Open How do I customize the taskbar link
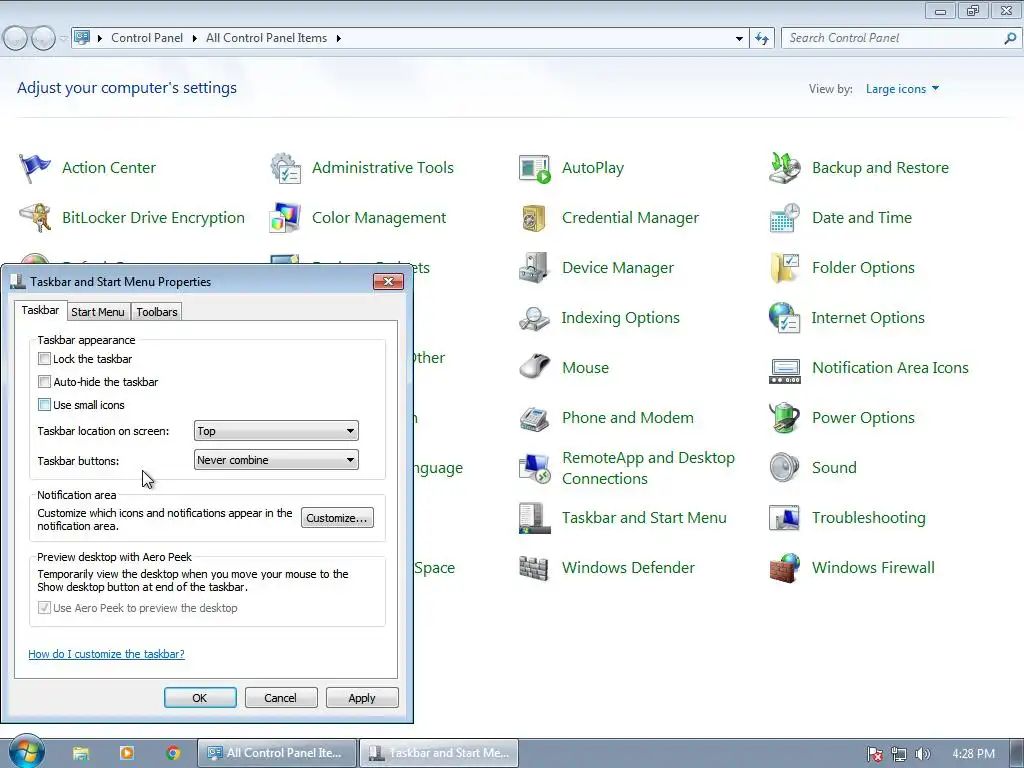Screen dimensions: 1024x768 106,654
